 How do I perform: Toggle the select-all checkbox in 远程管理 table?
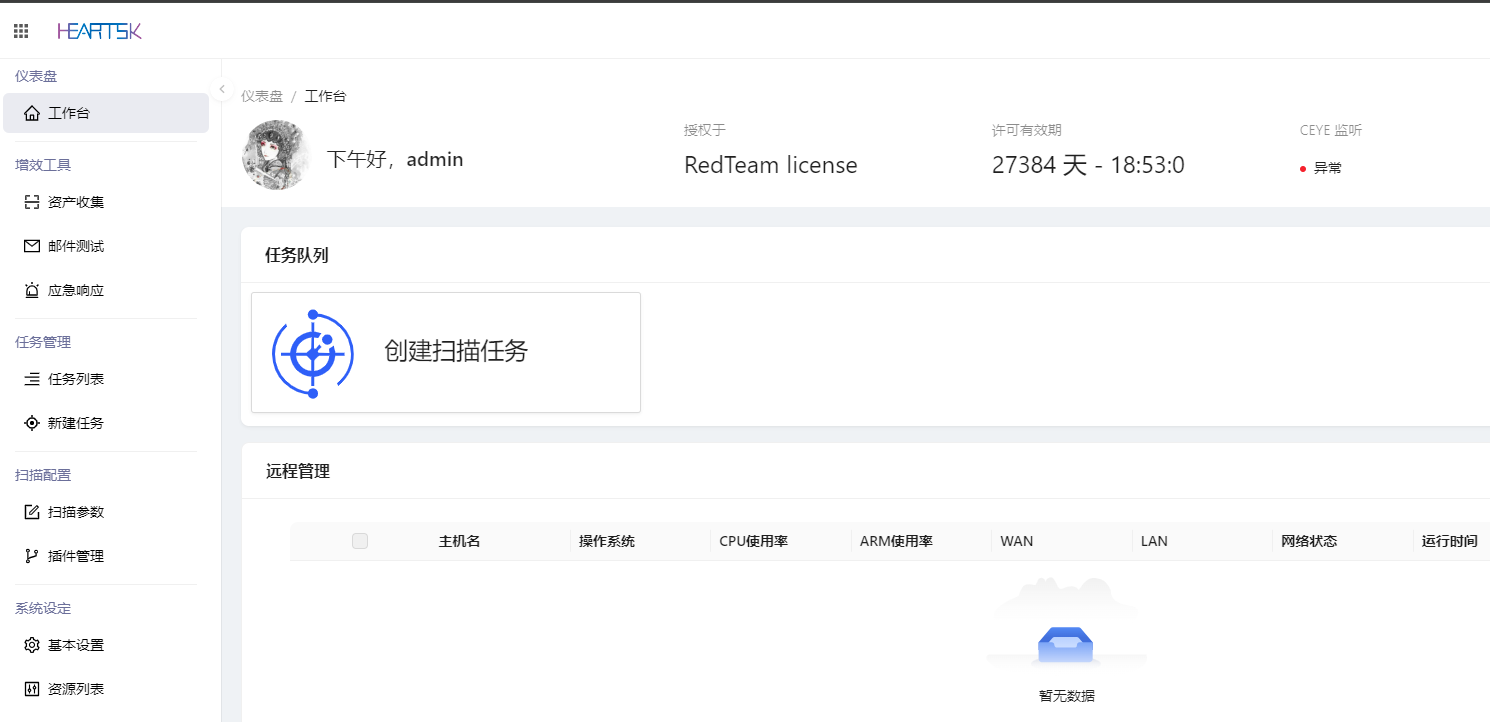(359, 540)
